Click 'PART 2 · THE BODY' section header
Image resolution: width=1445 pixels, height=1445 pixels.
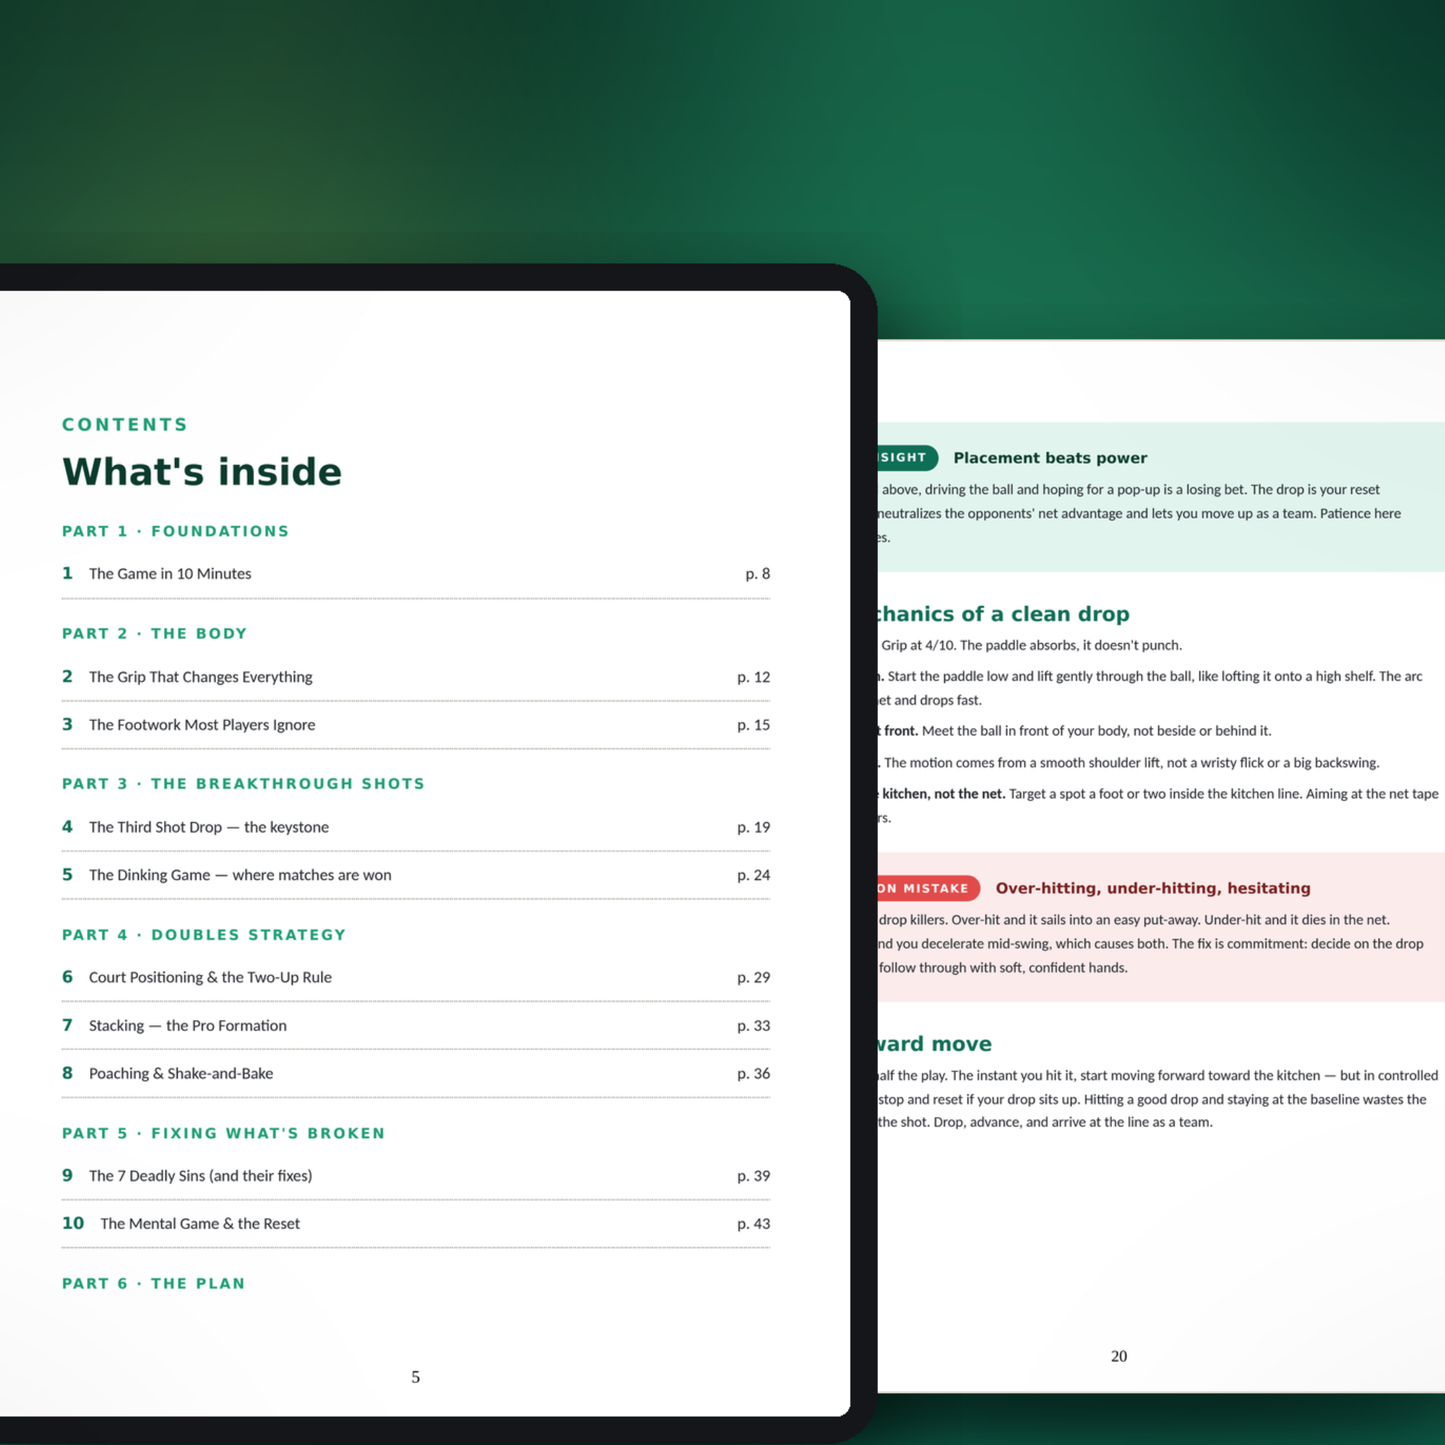pyautogui.click(x=155, y=634)
